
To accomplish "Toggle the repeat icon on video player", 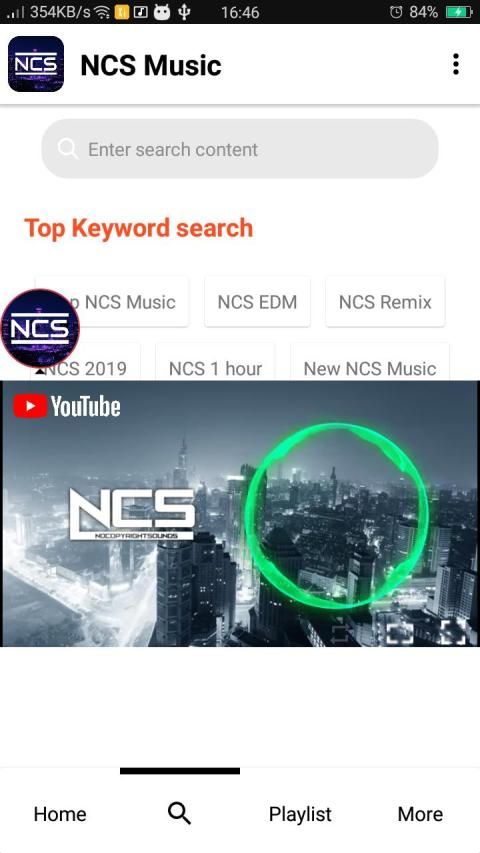I will pyautogui.click(x=339, y=633).
